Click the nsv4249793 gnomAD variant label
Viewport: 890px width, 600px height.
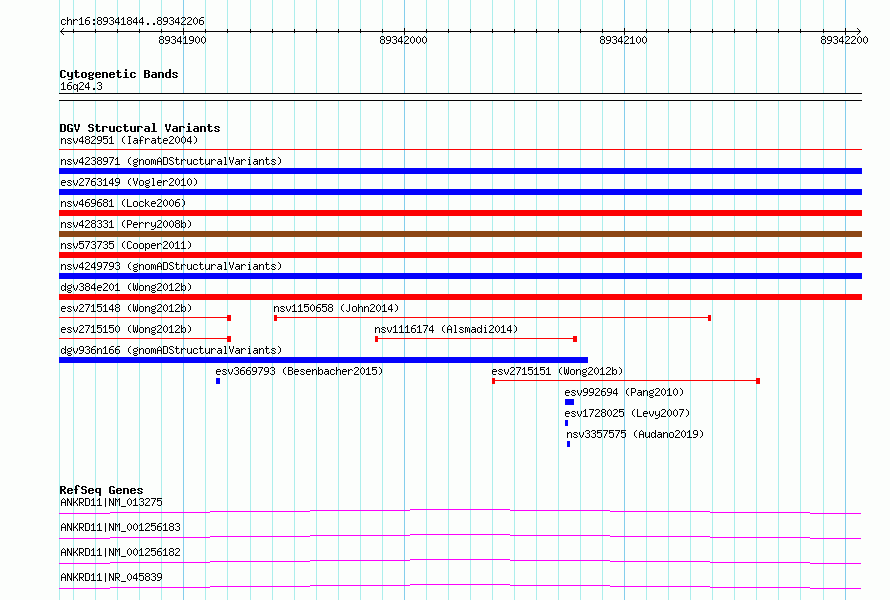coord(171,266)
